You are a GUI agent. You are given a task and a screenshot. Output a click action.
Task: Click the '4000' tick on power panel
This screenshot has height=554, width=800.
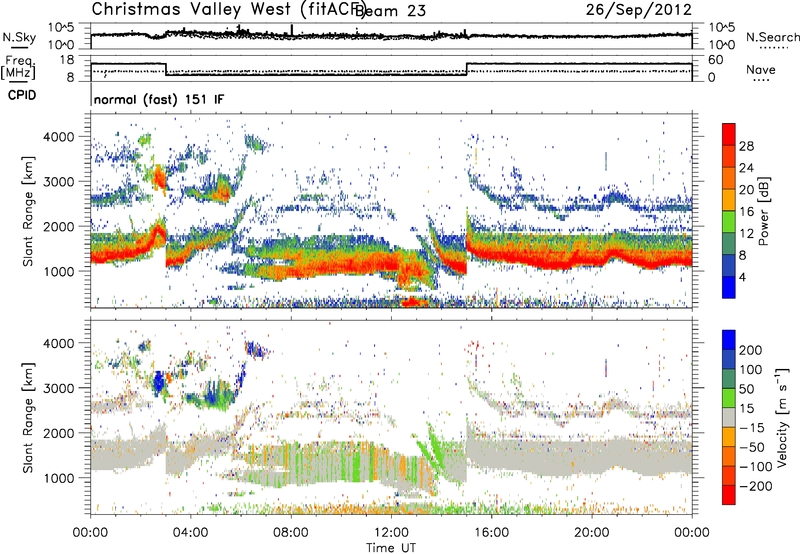coord(58,137)
